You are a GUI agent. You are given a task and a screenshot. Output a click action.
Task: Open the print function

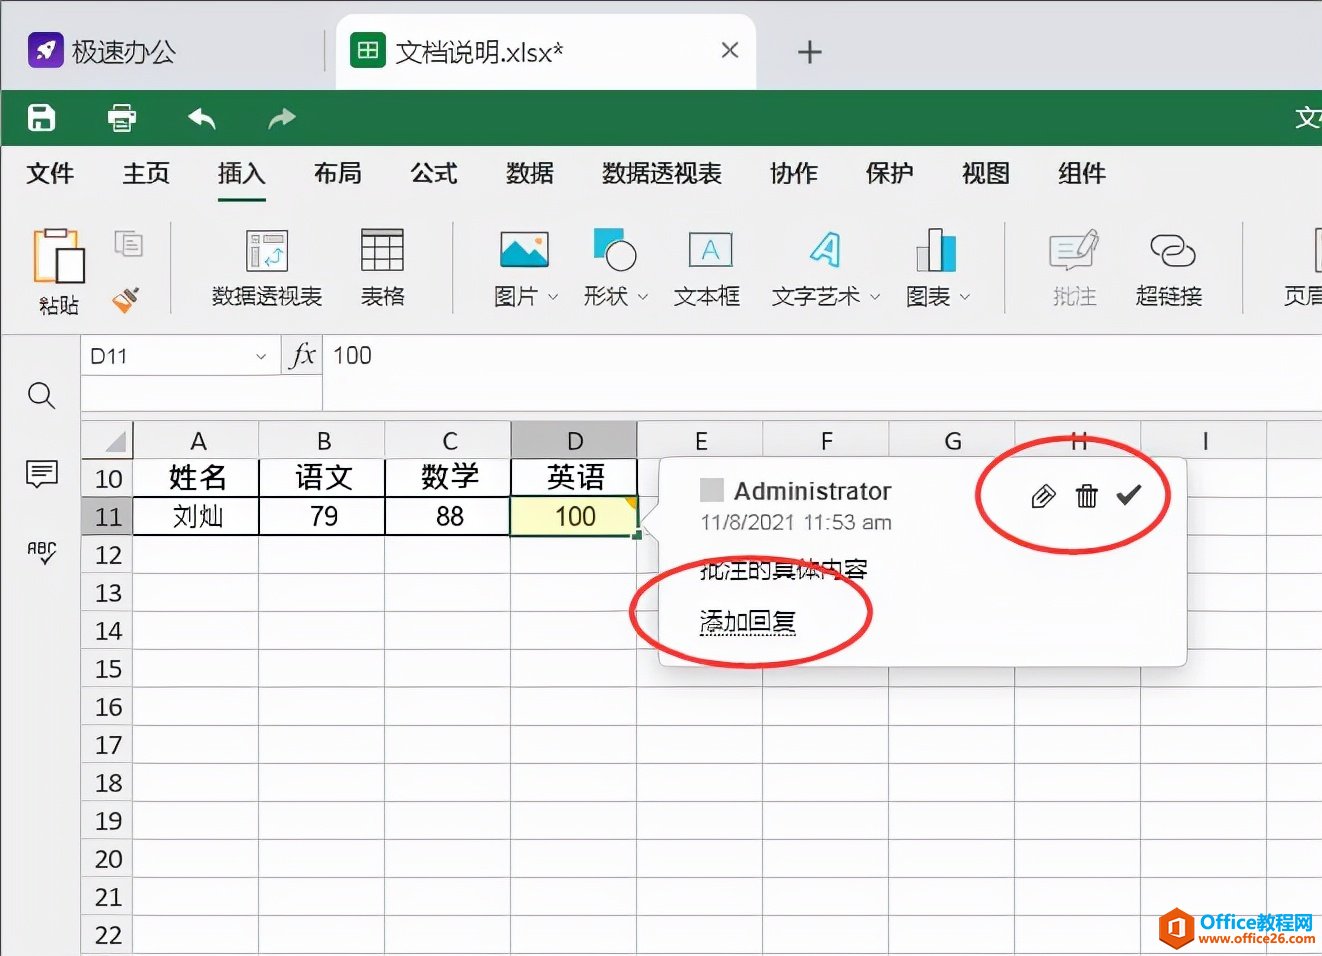pyautogui.click(x=121, y=117)
